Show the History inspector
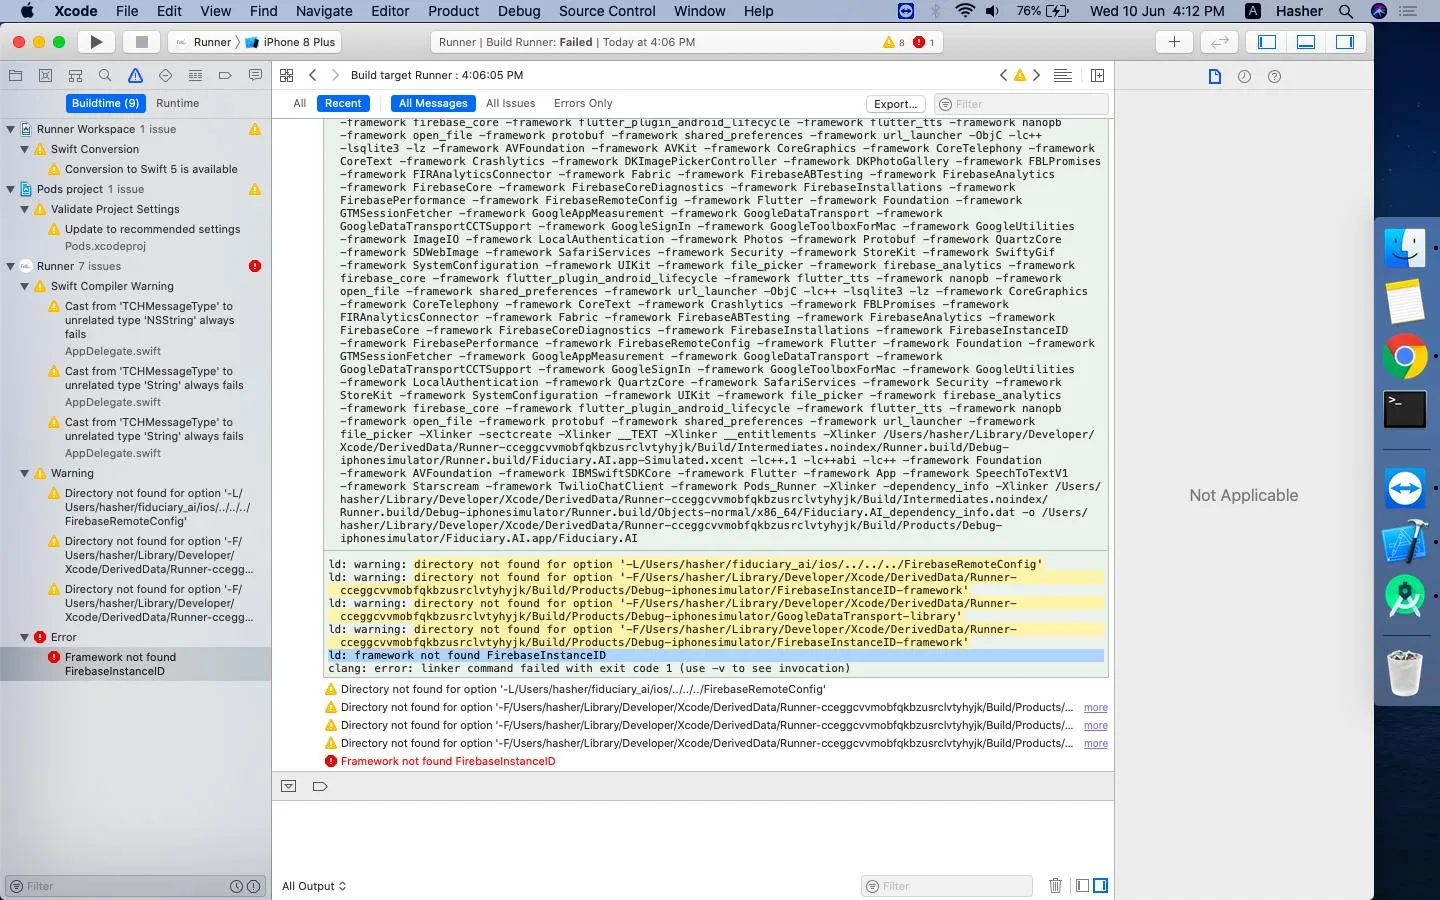Viewport: 1440px width, 900px height. pyautogui.click(x=1244, y=76)
